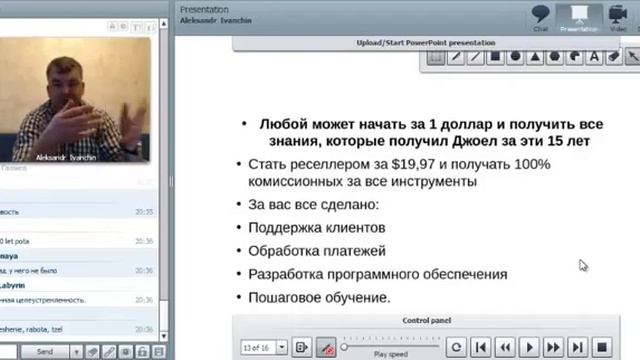Switch to the Video view
The image size is (640, 360).
coord(618,18)
